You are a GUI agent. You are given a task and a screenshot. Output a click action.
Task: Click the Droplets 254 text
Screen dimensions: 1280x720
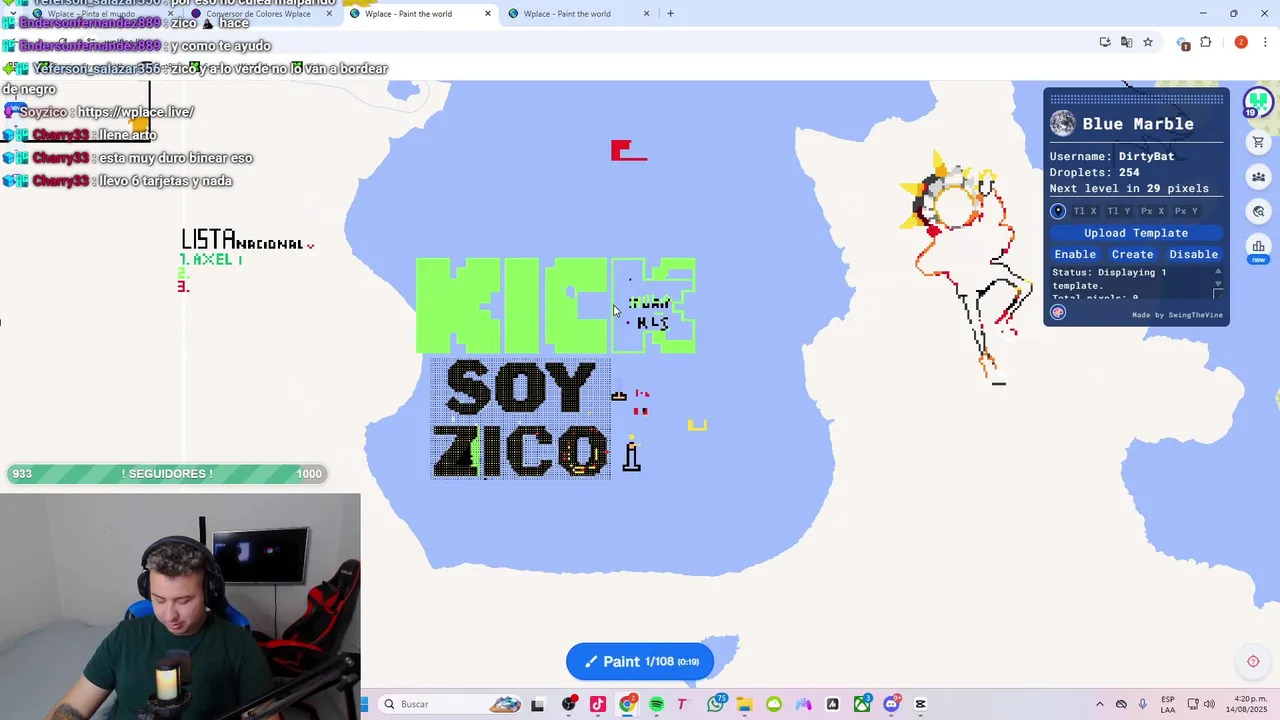click(x=1094, y=172)
